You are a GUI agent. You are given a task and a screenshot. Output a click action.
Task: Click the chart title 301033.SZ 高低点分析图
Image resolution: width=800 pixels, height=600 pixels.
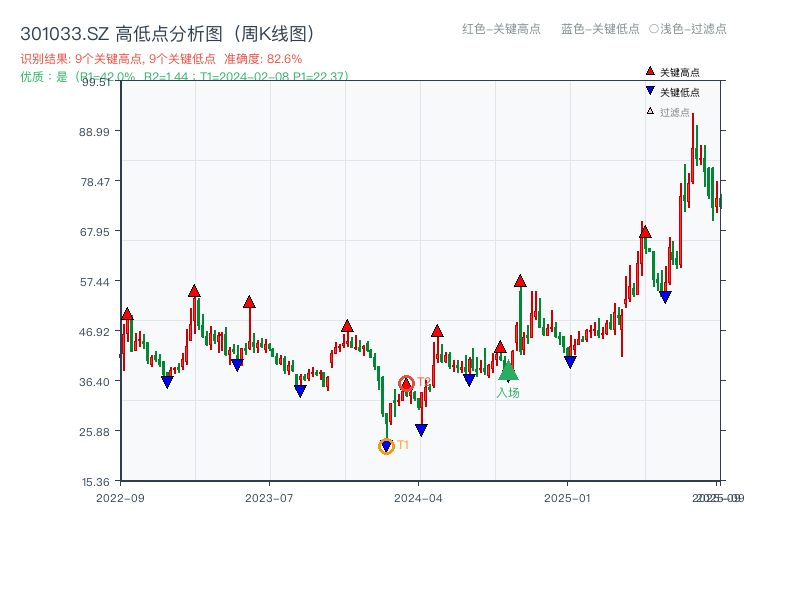[168, 34]
